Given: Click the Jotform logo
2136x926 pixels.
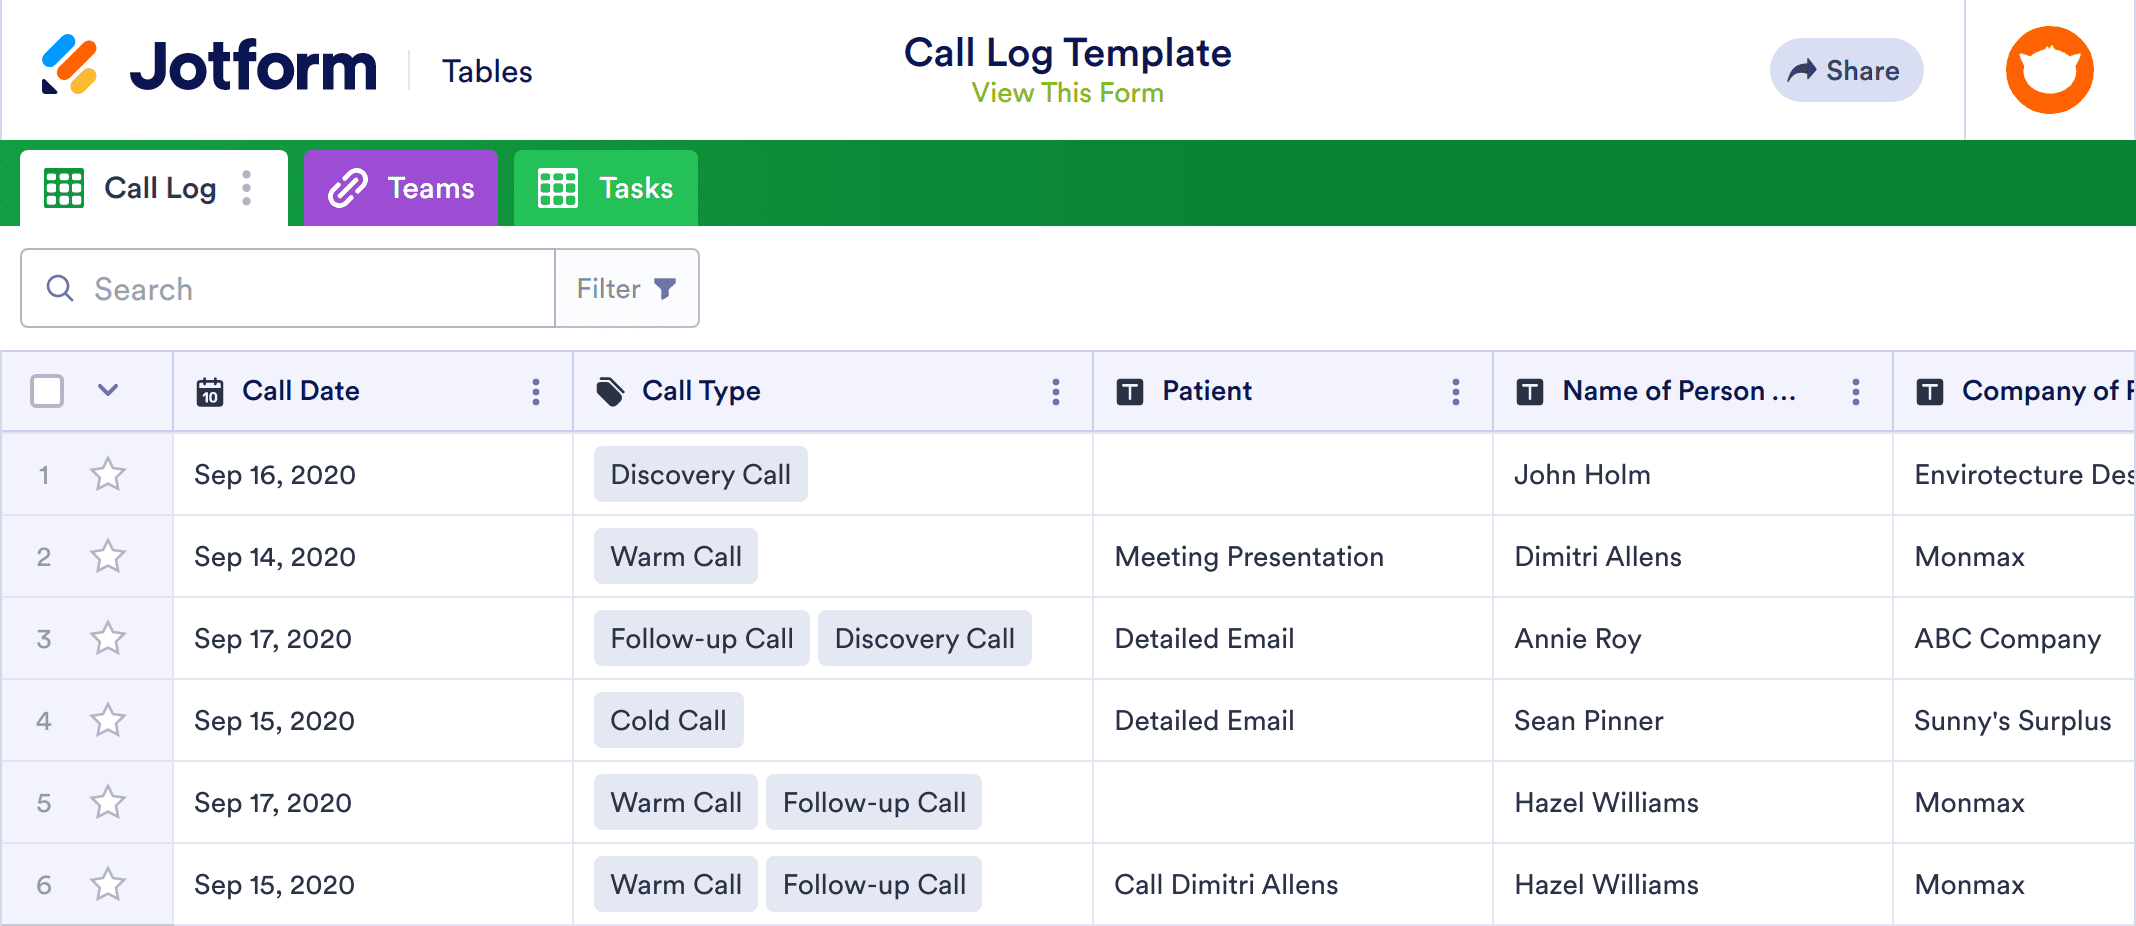Looking at the screenshot, I should (210, 66).
